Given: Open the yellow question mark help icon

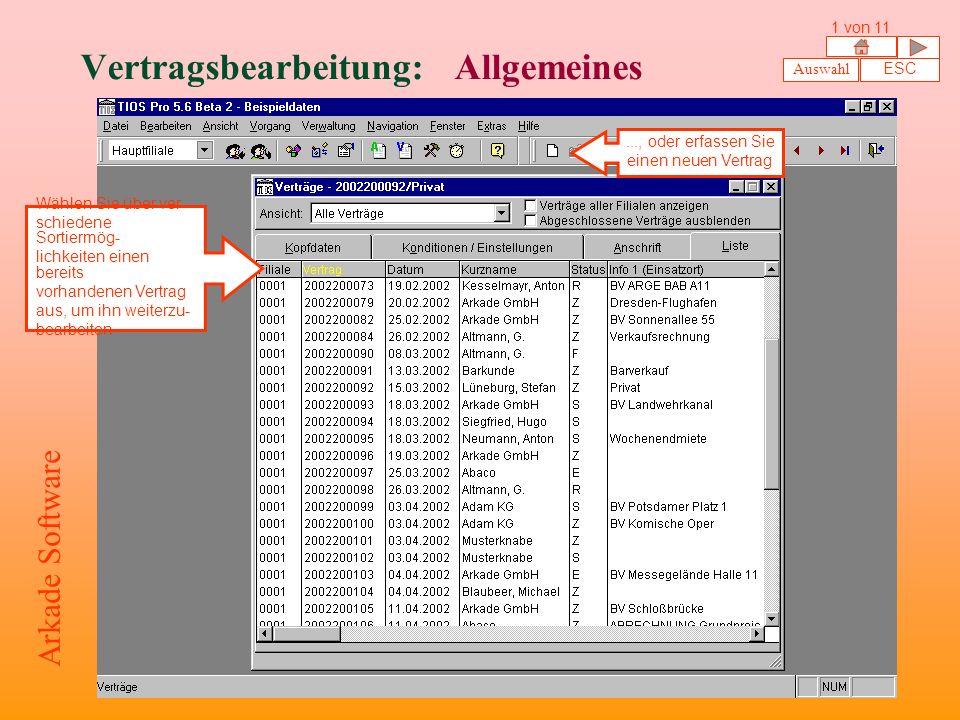Looking at the screenshot, I should click(498, 151).
